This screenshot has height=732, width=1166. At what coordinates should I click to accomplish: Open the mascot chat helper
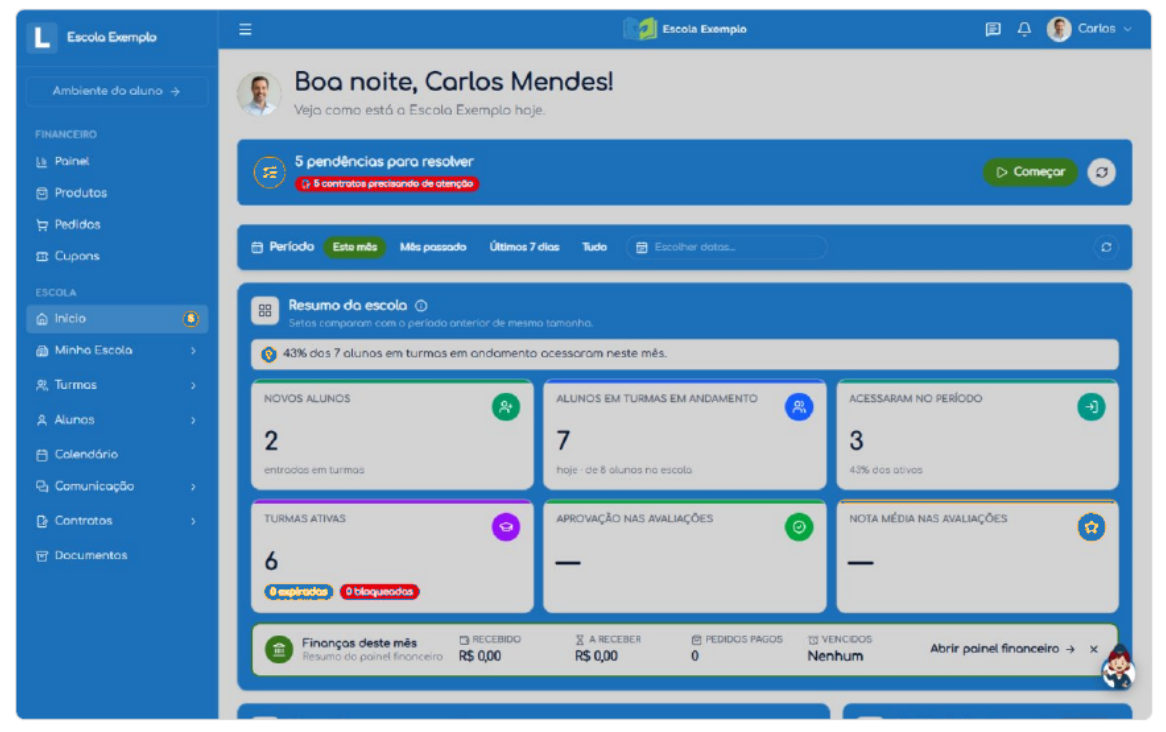[x=1118, y=668]
